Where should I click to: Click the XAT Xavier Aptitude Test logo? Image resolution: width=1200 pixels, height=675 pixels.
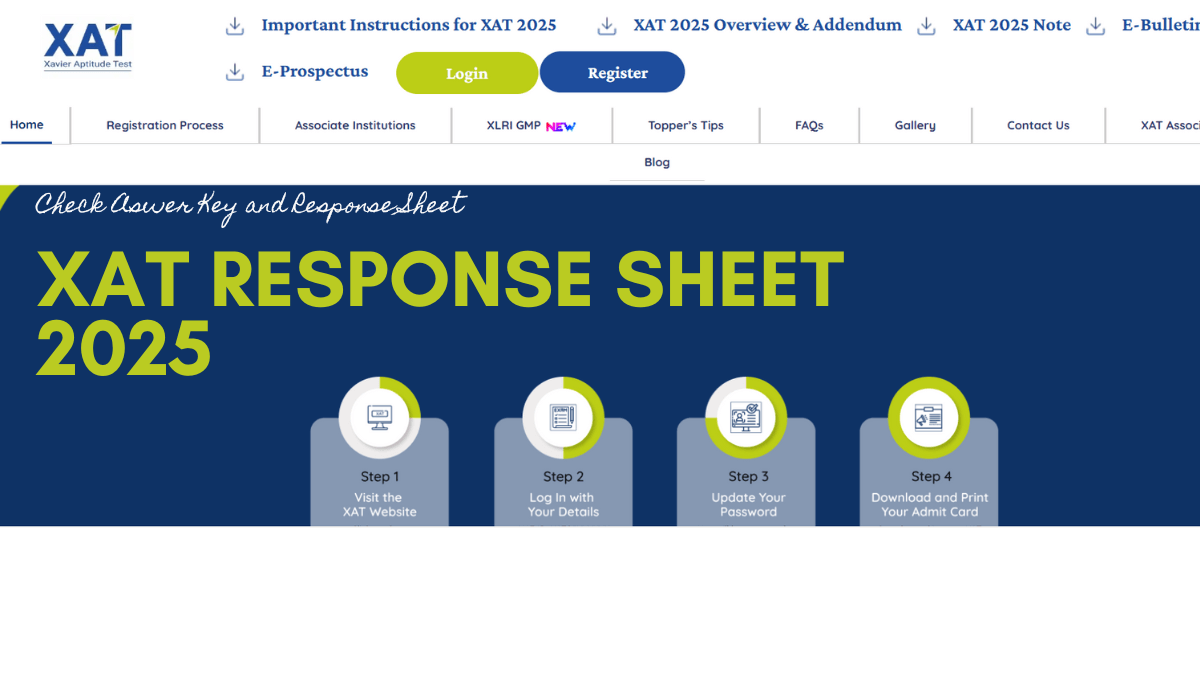(88, 46)
